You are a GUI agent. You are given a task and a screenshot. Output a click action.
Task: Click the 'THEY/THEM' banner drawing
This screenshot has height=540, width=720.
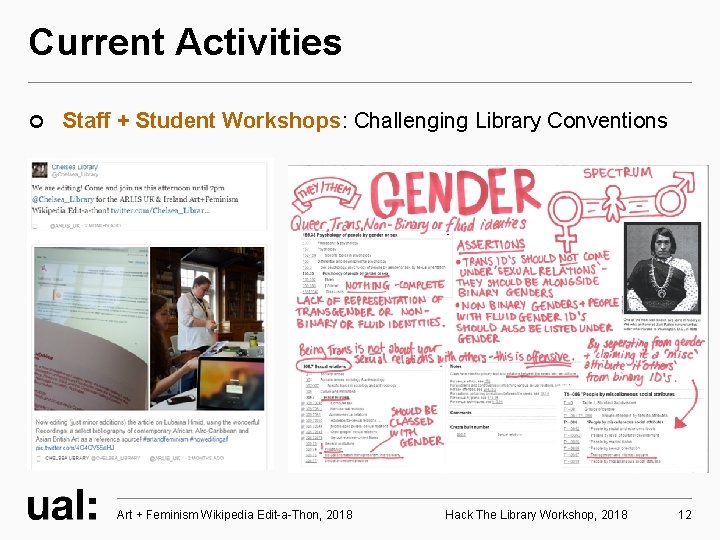click(326, 192)
